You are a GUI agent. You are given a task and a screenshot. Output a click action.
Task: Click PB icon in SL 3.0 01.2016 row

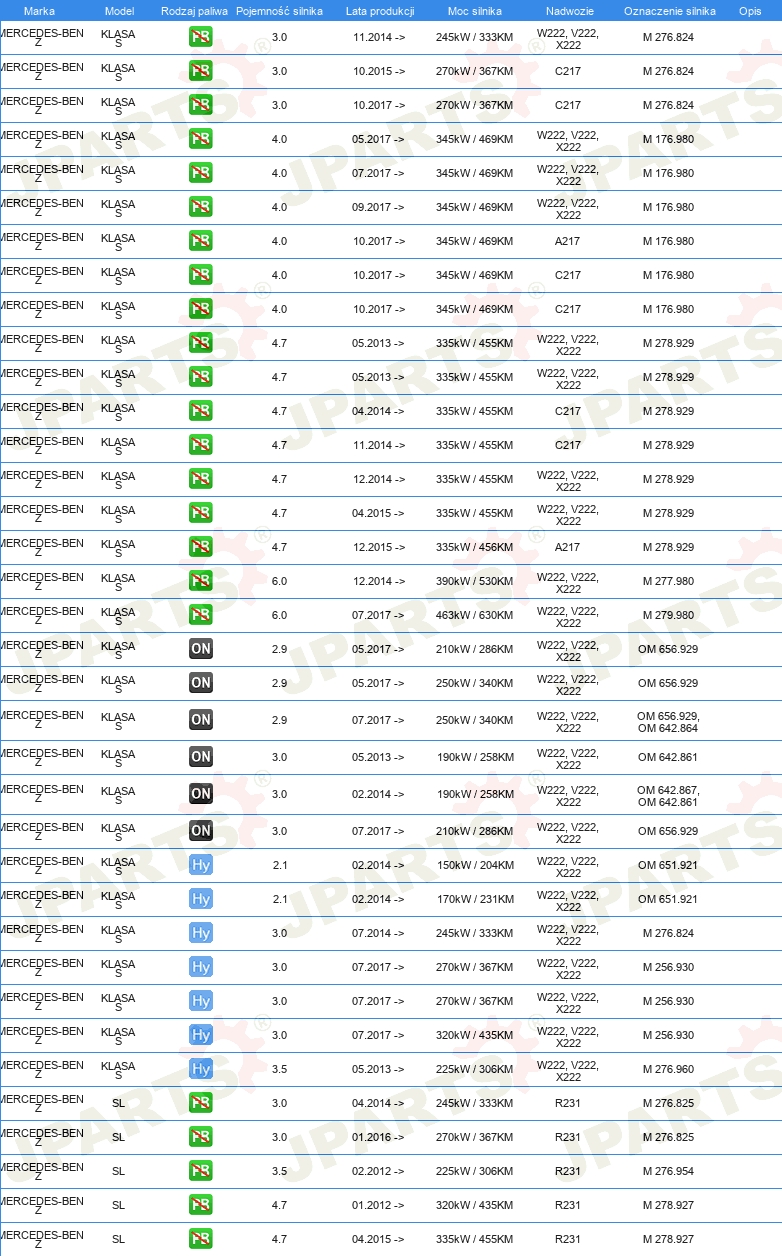201,1138
